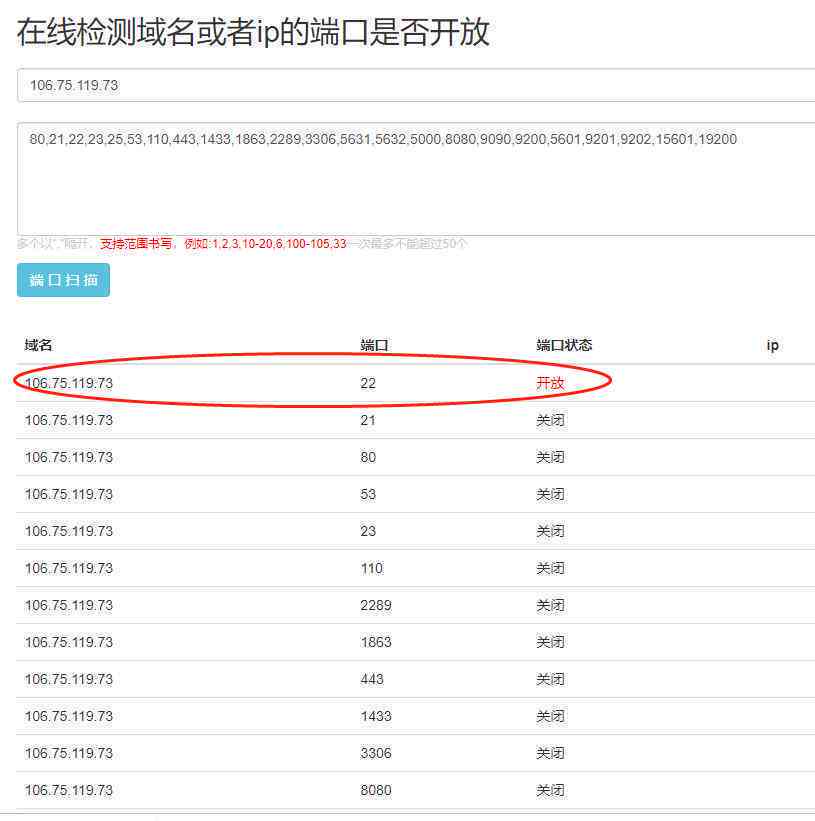Image resolution: width=815 pixels, height=821 pixels.
Task: Click domain 106.75.119.73 in port 53 row
Action: point(69,494)
